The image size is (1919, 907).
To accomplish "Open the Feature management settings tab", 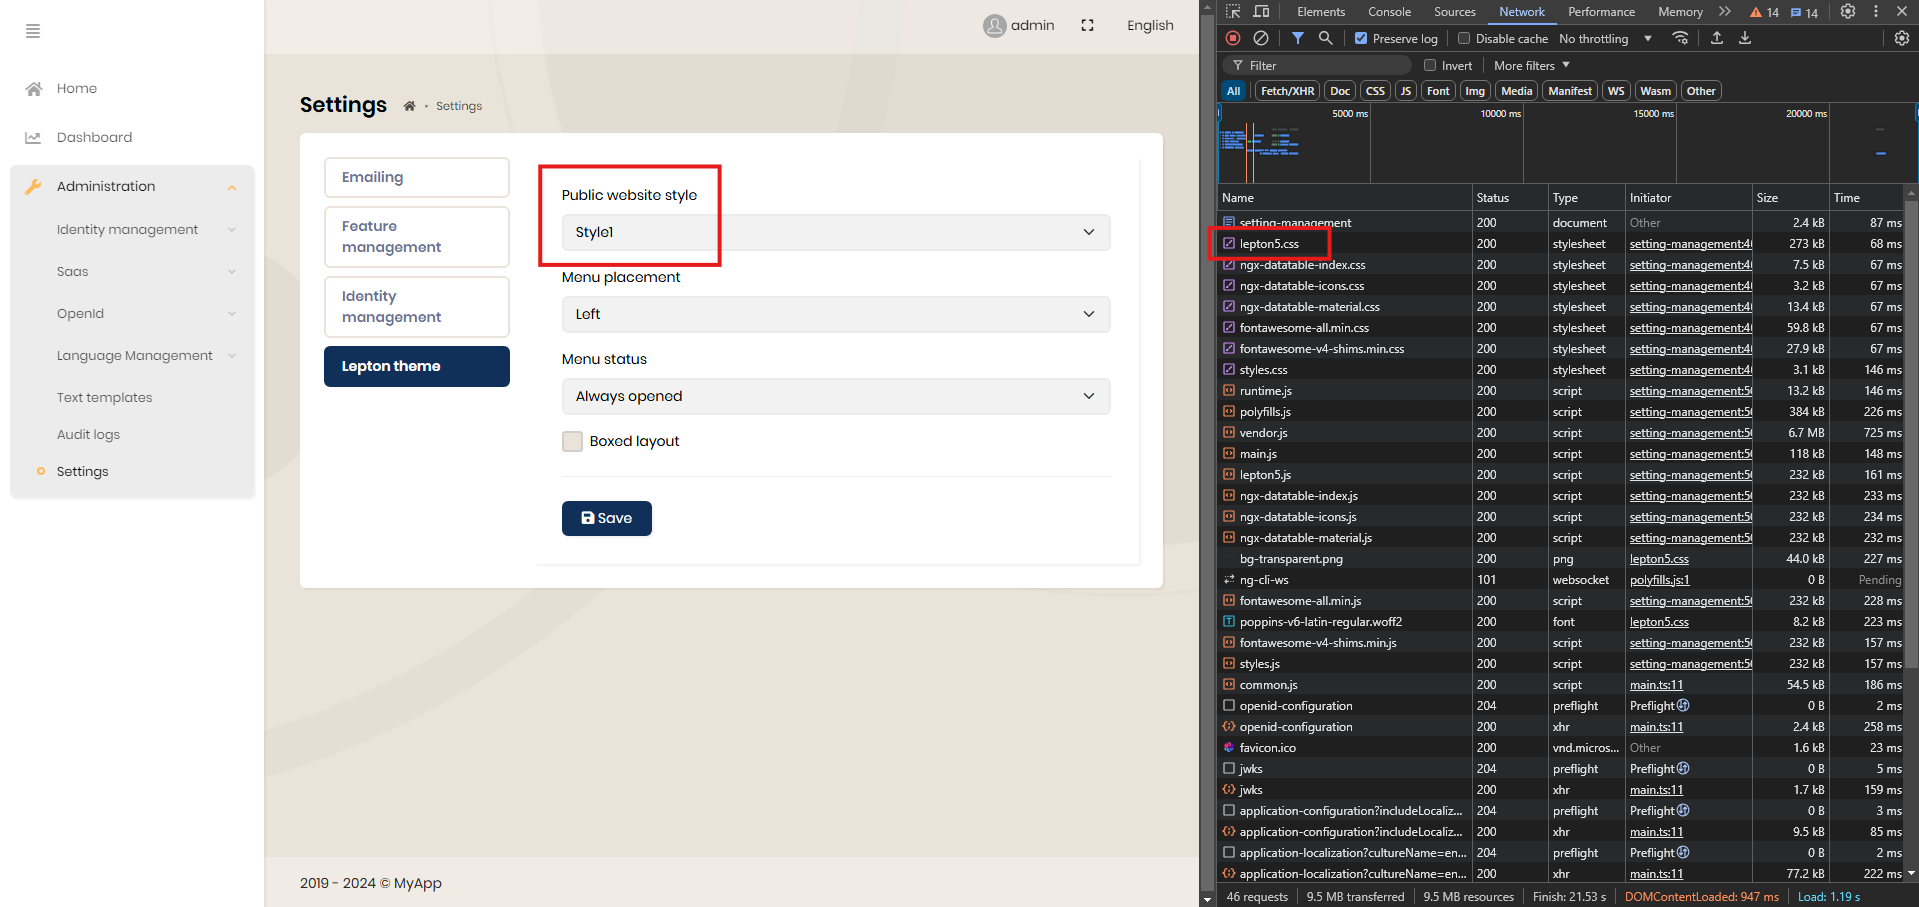I will (416, 237).
